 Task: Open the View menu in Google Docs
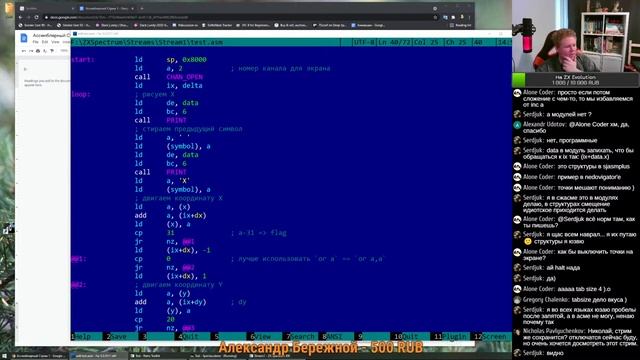(x=55, y=42)
